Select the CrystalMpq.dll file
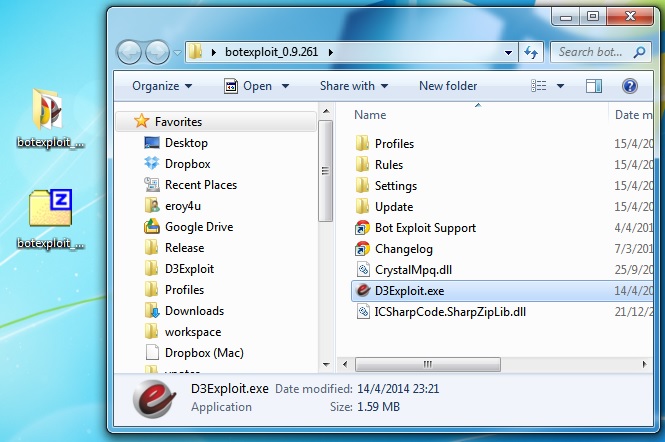The image size is (665, 442). (414, 270)
